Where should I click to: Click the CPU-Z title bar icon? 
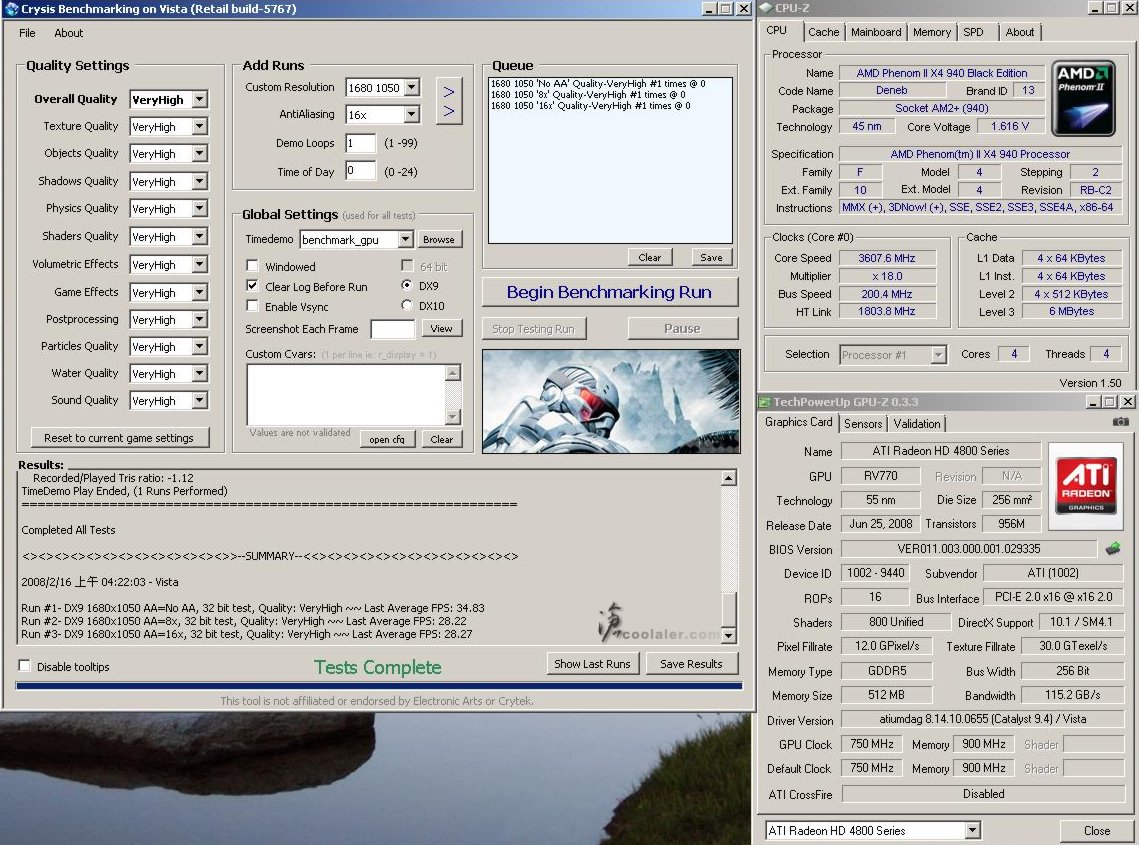766,8
